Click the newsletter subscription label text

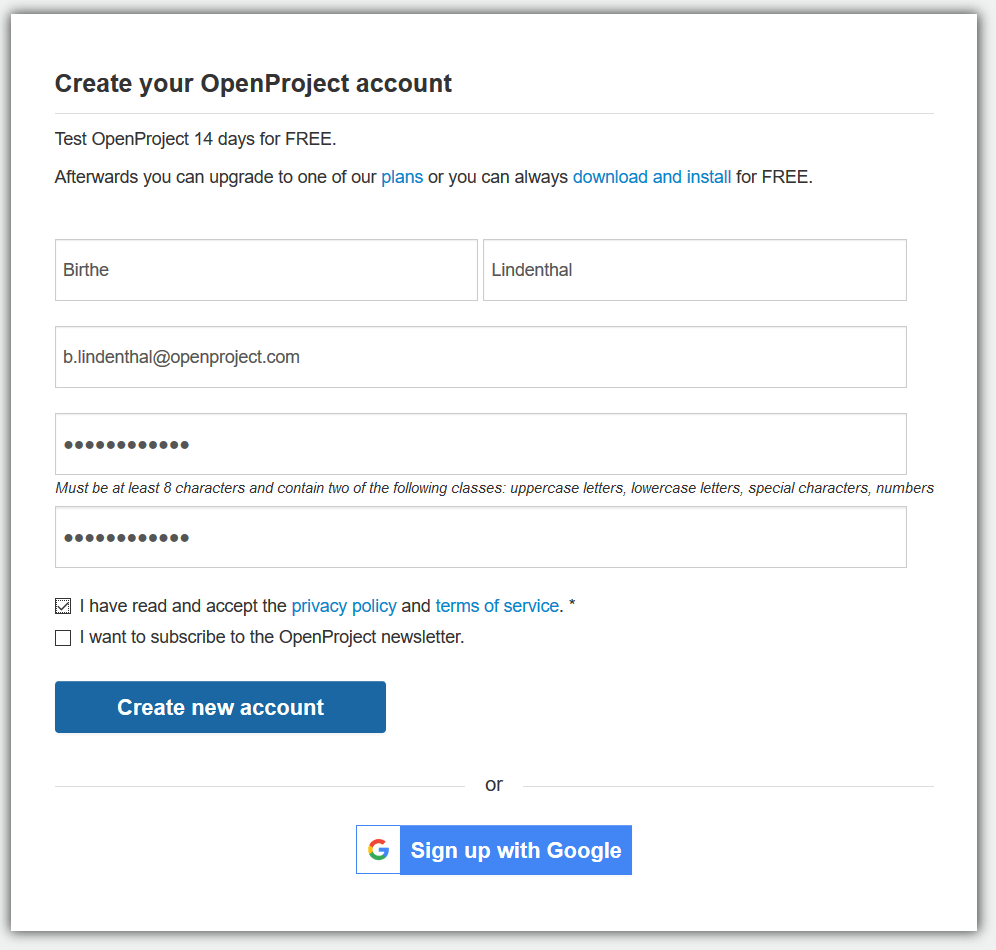272,637
